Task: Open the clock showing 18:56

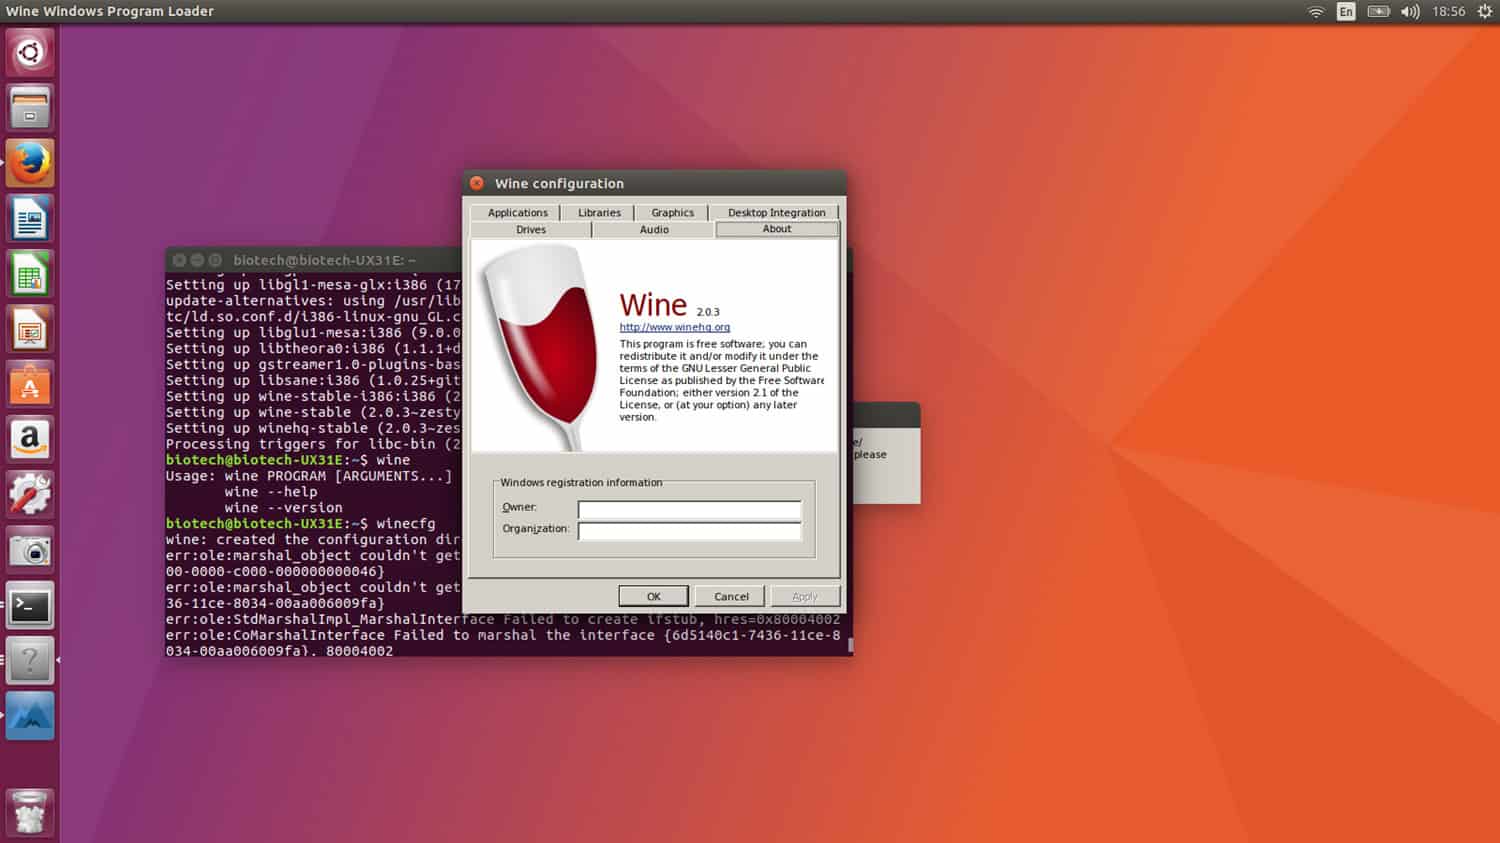Action: [x=1448, y=12]
